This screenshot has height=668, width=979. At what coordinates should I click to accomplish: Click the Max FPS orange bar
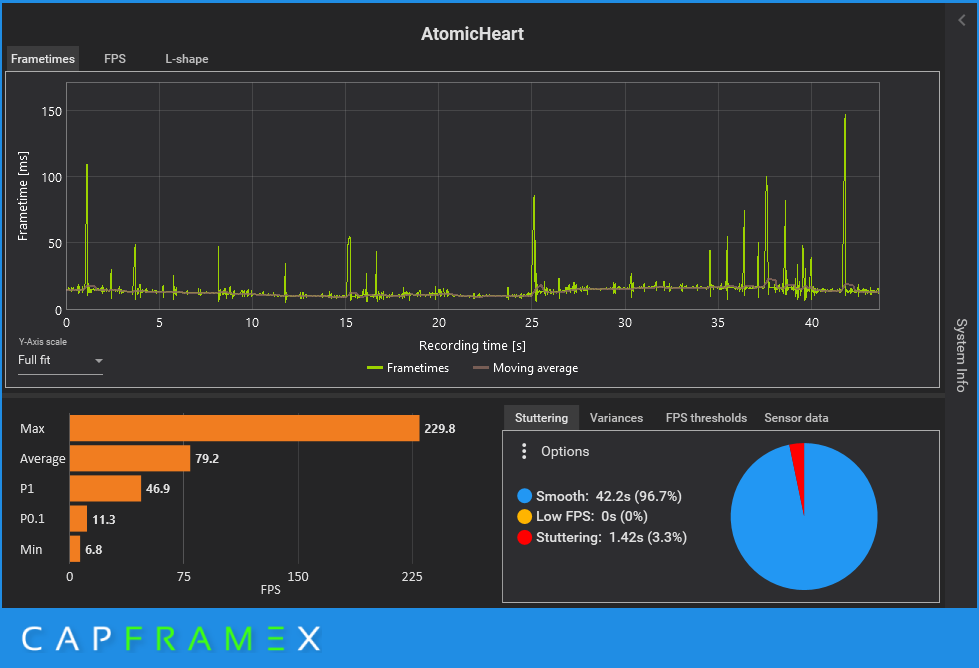click(244, 428)
